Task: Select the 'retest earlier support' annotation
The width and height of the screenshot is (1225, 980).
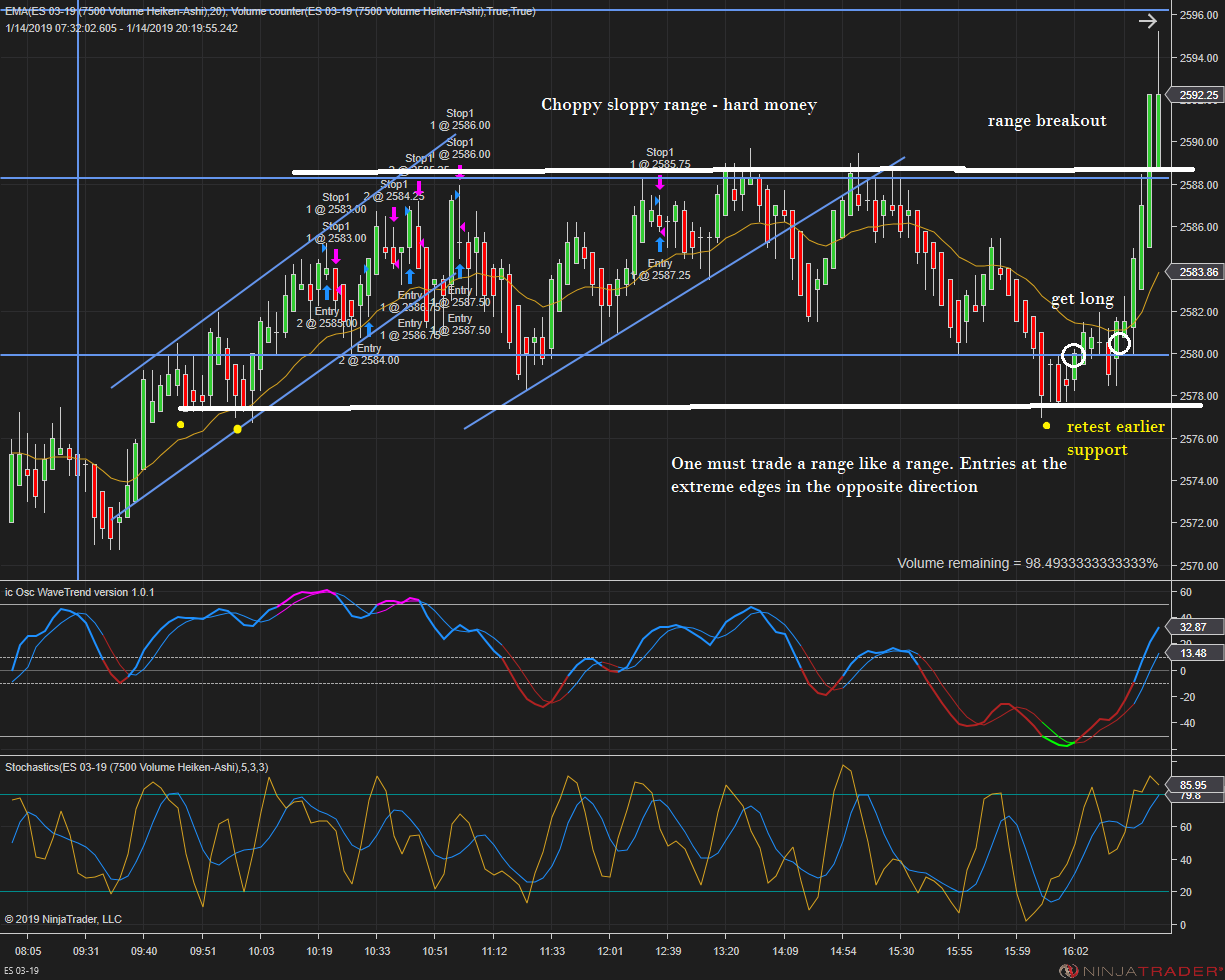Action: coord(1116,438)
